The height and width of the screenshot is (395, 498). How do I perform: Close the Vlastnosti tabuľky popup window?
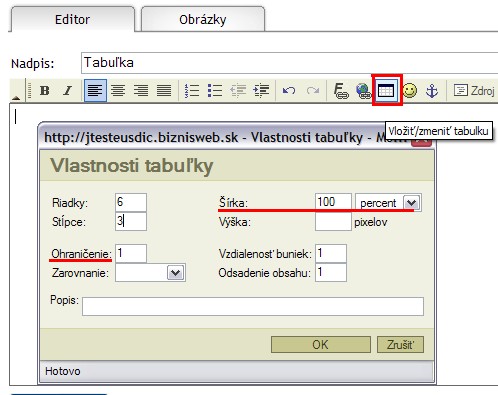click(x=421, y=142)
